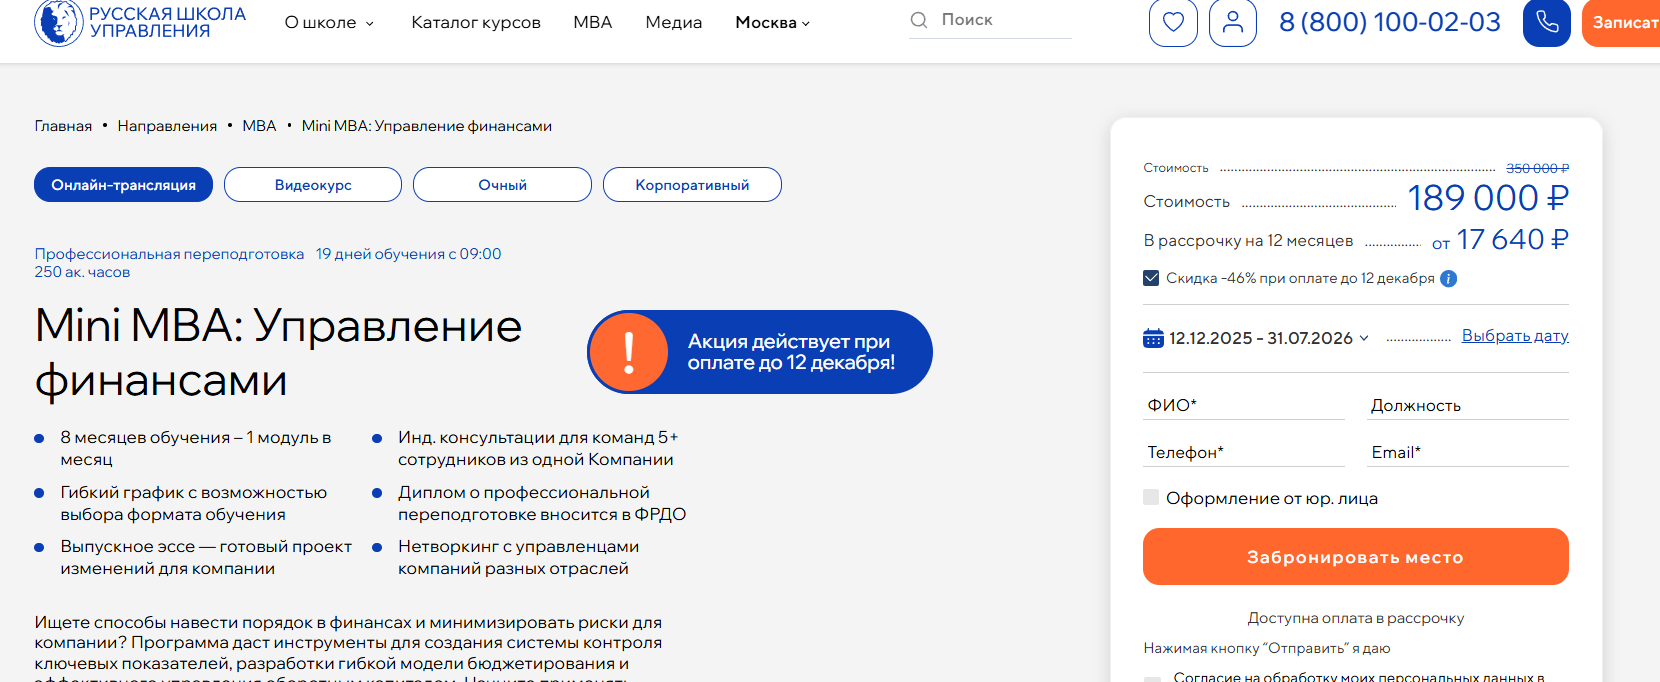Screen dimensions: 1660x682
Task: Expand the 'О школе' menu
Action: click(329, 23)
